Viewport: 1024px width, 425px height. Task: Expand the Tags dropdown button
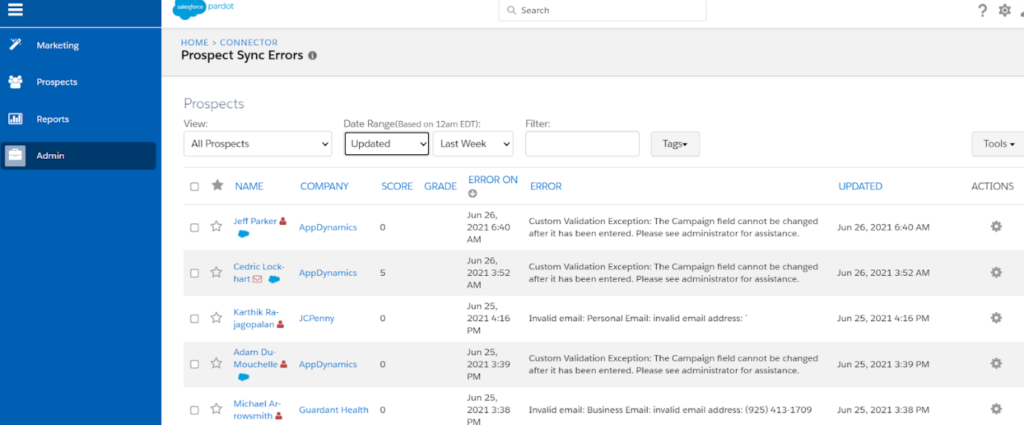pyautogui.click(x=675, y=144)
